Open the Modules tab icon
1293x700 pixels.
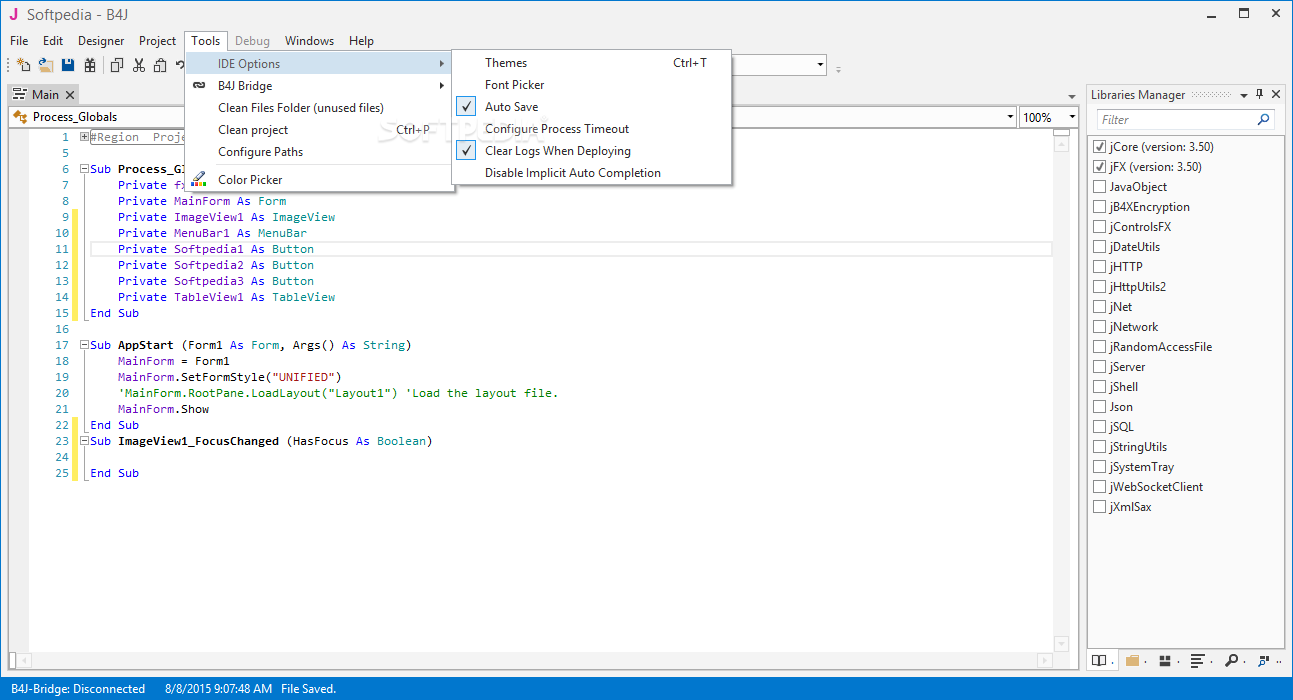coord(1165,661)
